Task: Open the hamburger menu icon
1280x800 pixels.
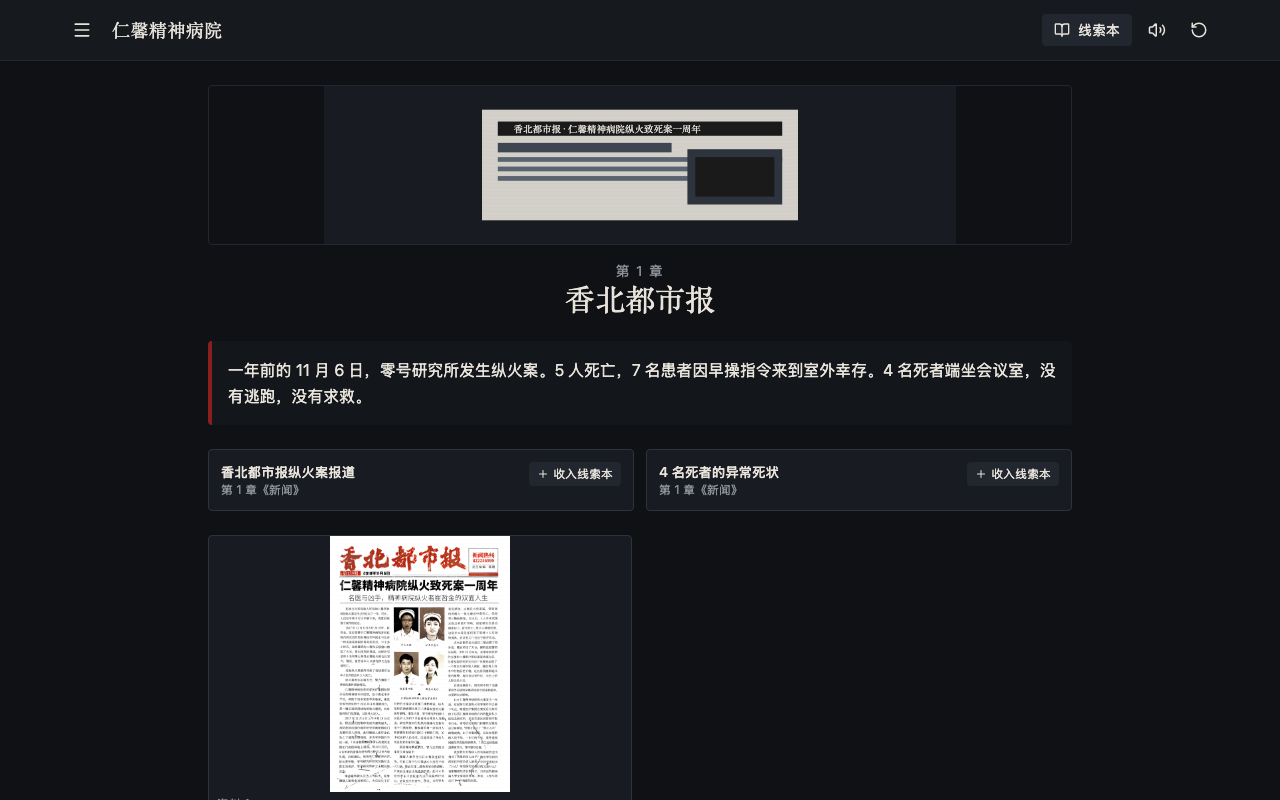Action: pyautogui.click(x=82, y=30)
